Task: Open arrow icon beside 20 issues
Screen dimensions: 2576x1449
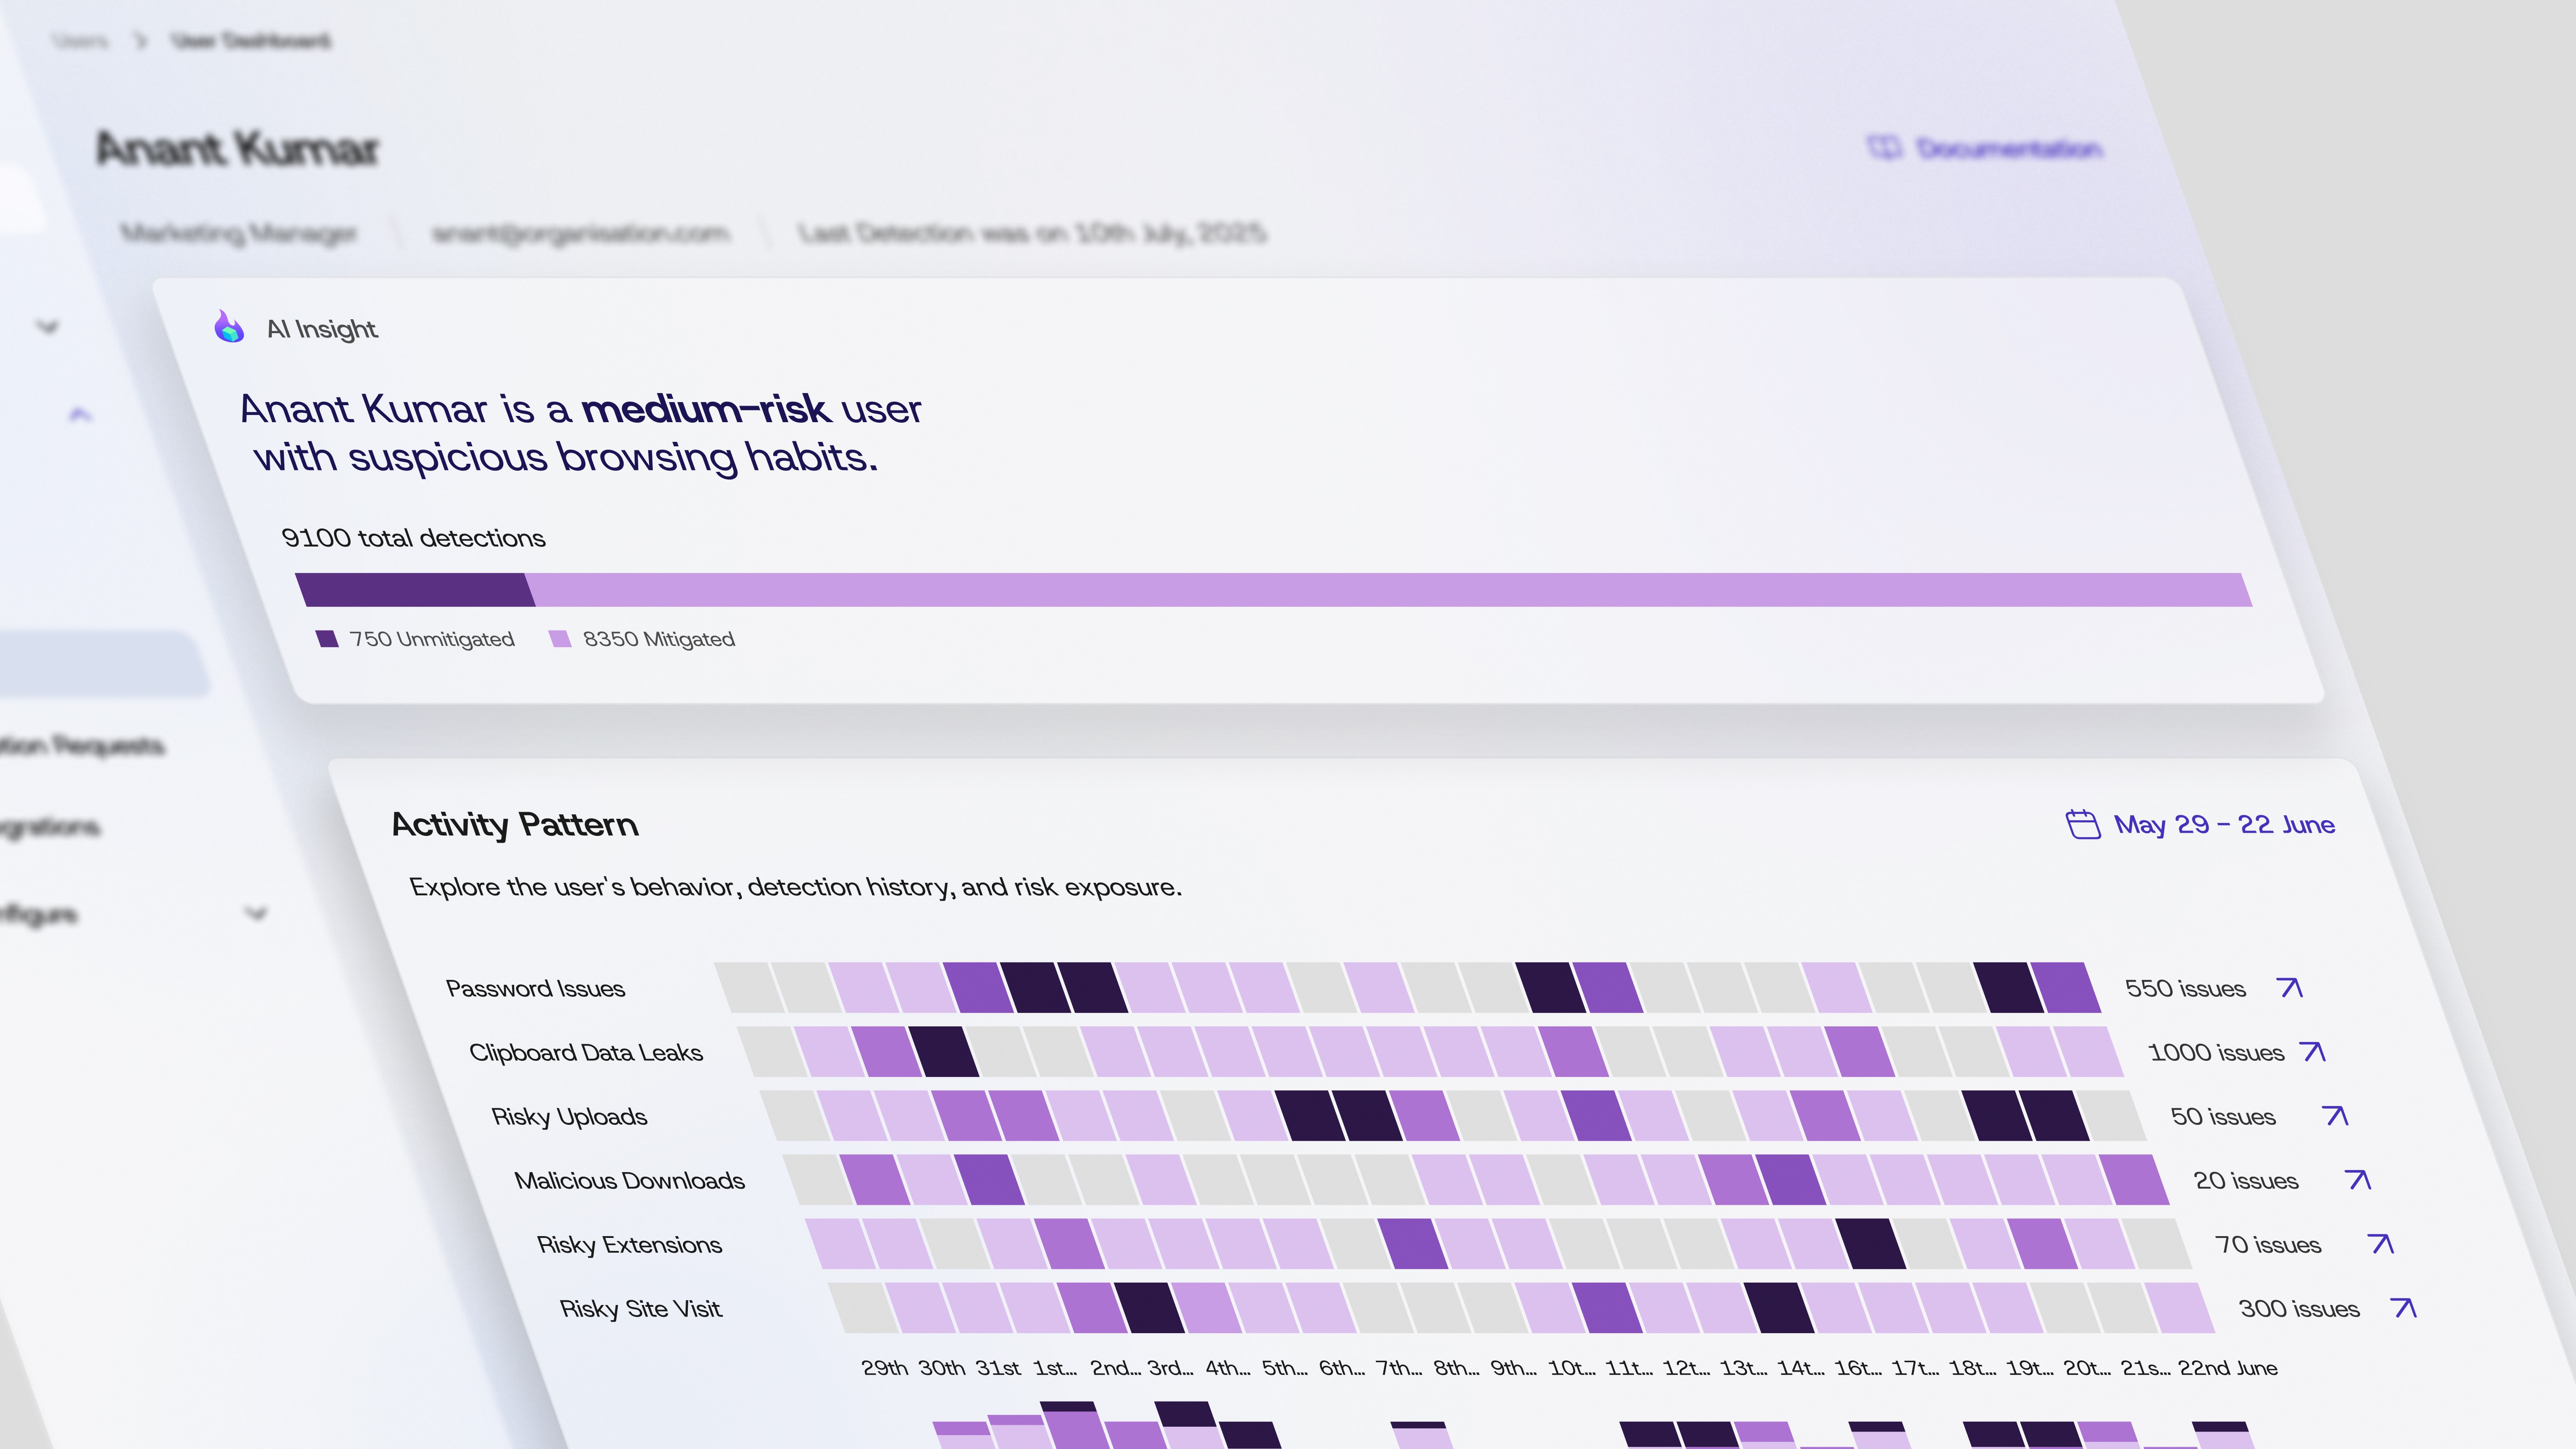Action: pos(2359,1180)
